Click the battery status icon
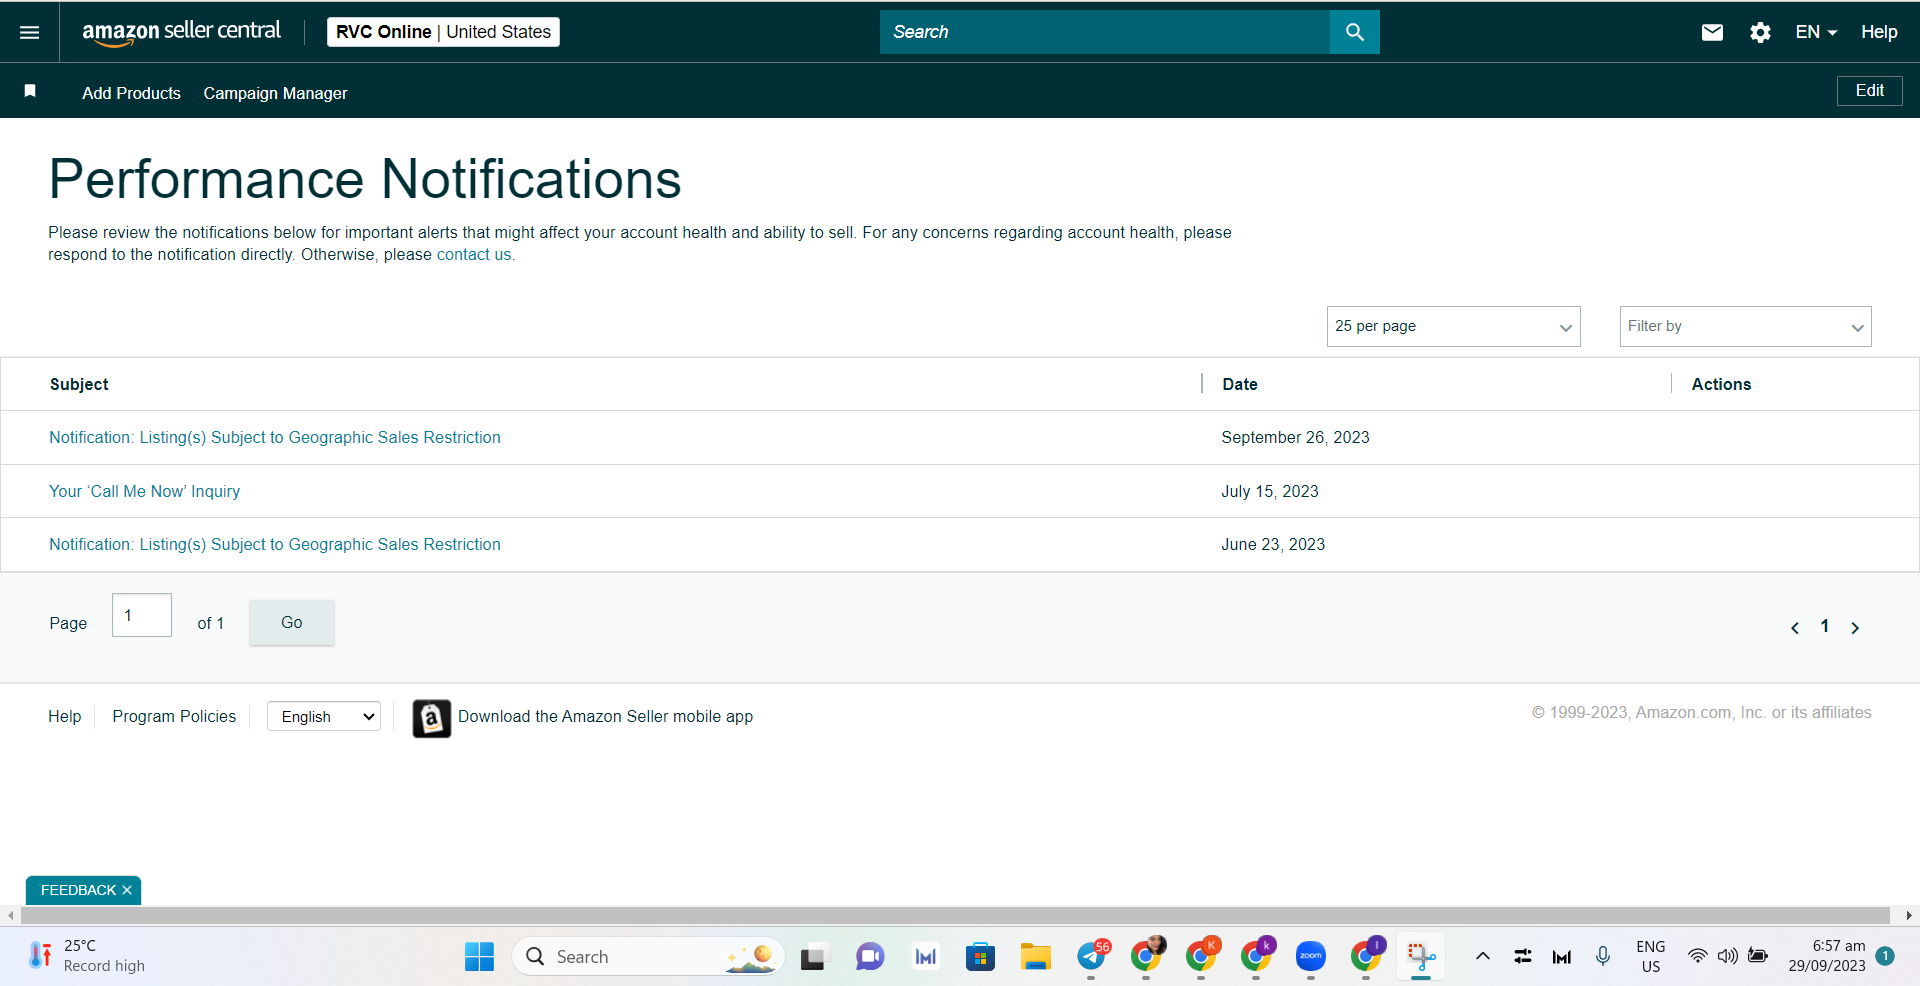The image size is (1920, 986). click(1758, 956)
